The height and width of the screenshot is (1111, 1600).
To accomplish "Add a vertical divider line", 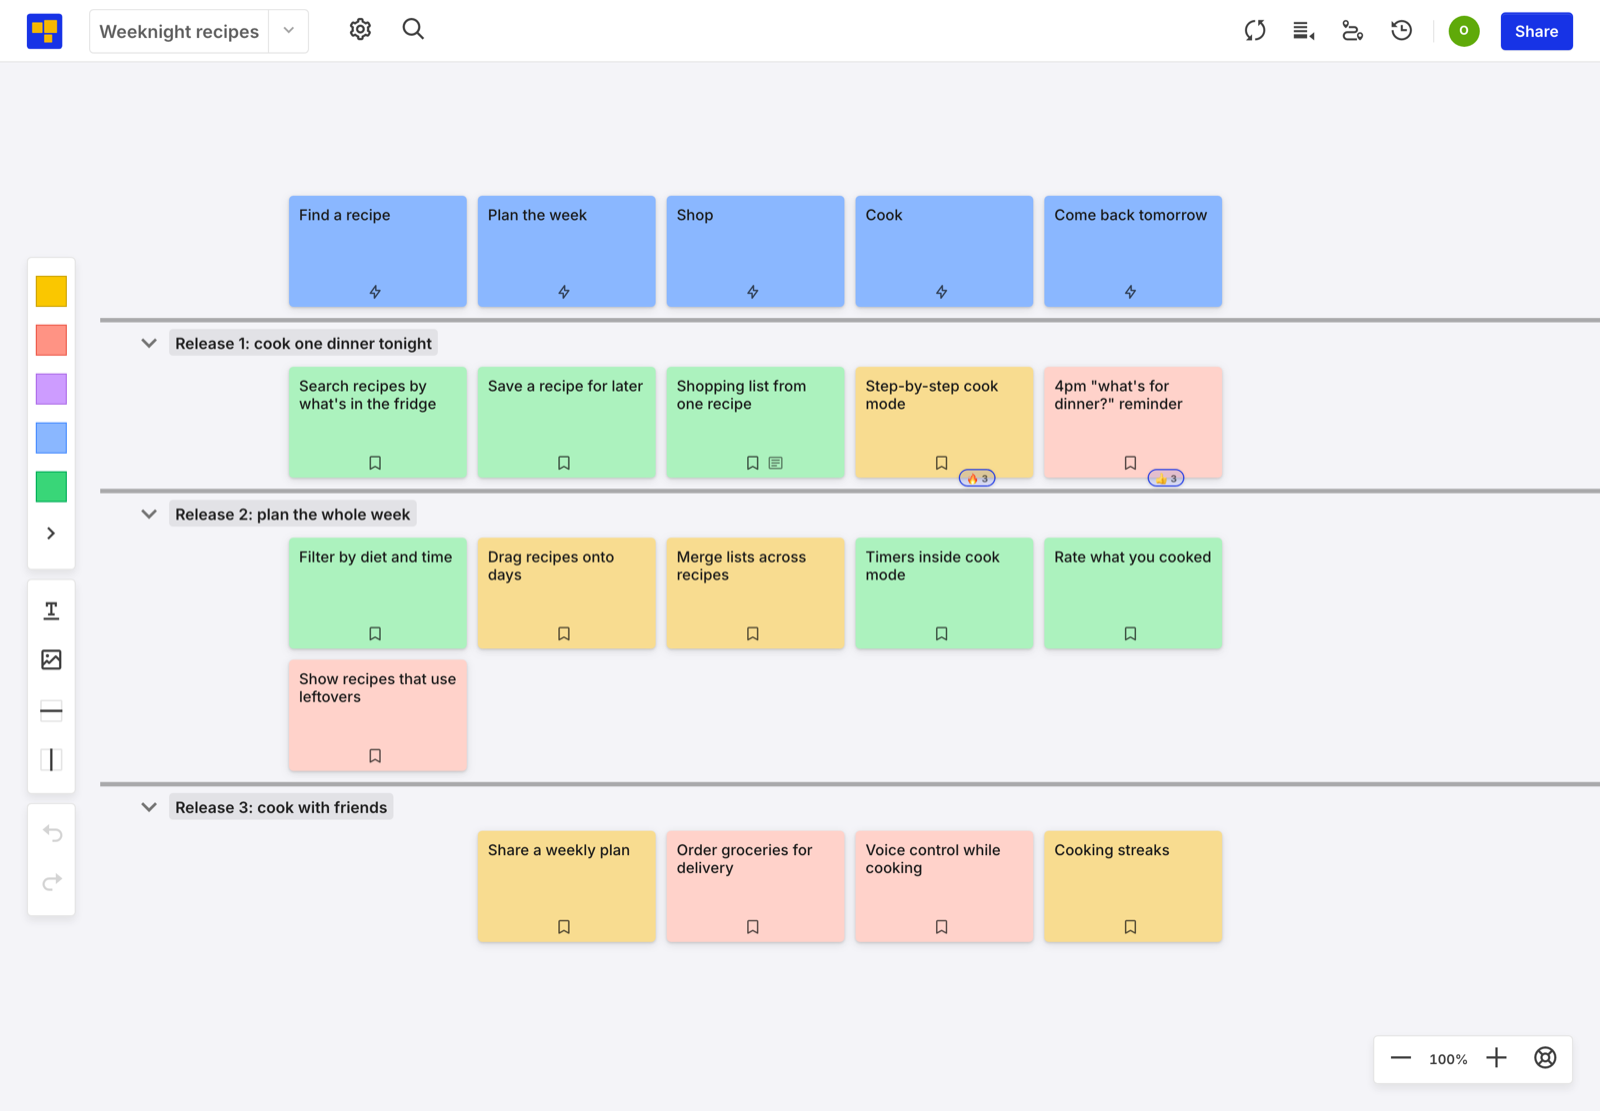I will [51, 760].
